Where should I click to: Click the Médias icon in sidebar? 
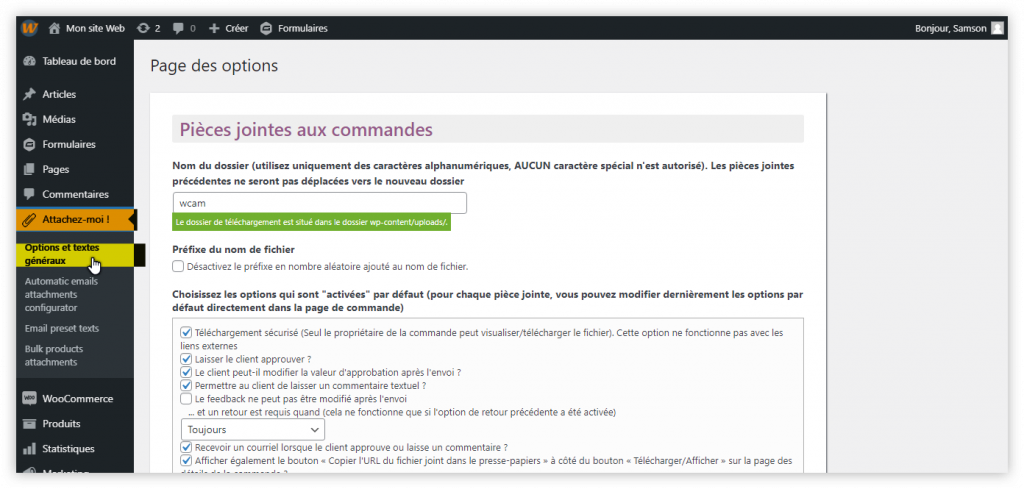29,119
